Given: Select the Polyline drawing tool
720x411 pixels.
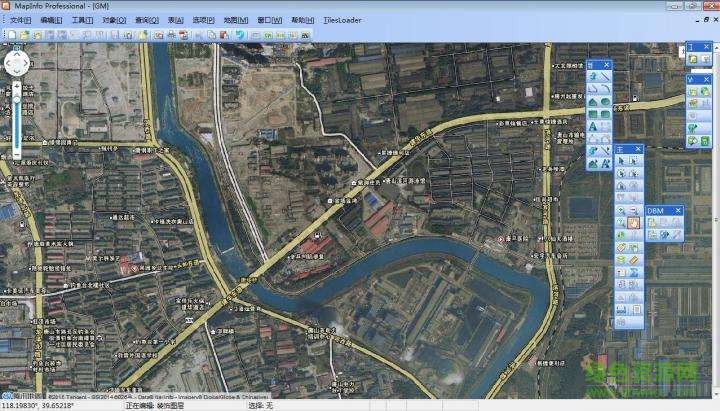Looking at the screenshot, I should (x=593, y=89).
